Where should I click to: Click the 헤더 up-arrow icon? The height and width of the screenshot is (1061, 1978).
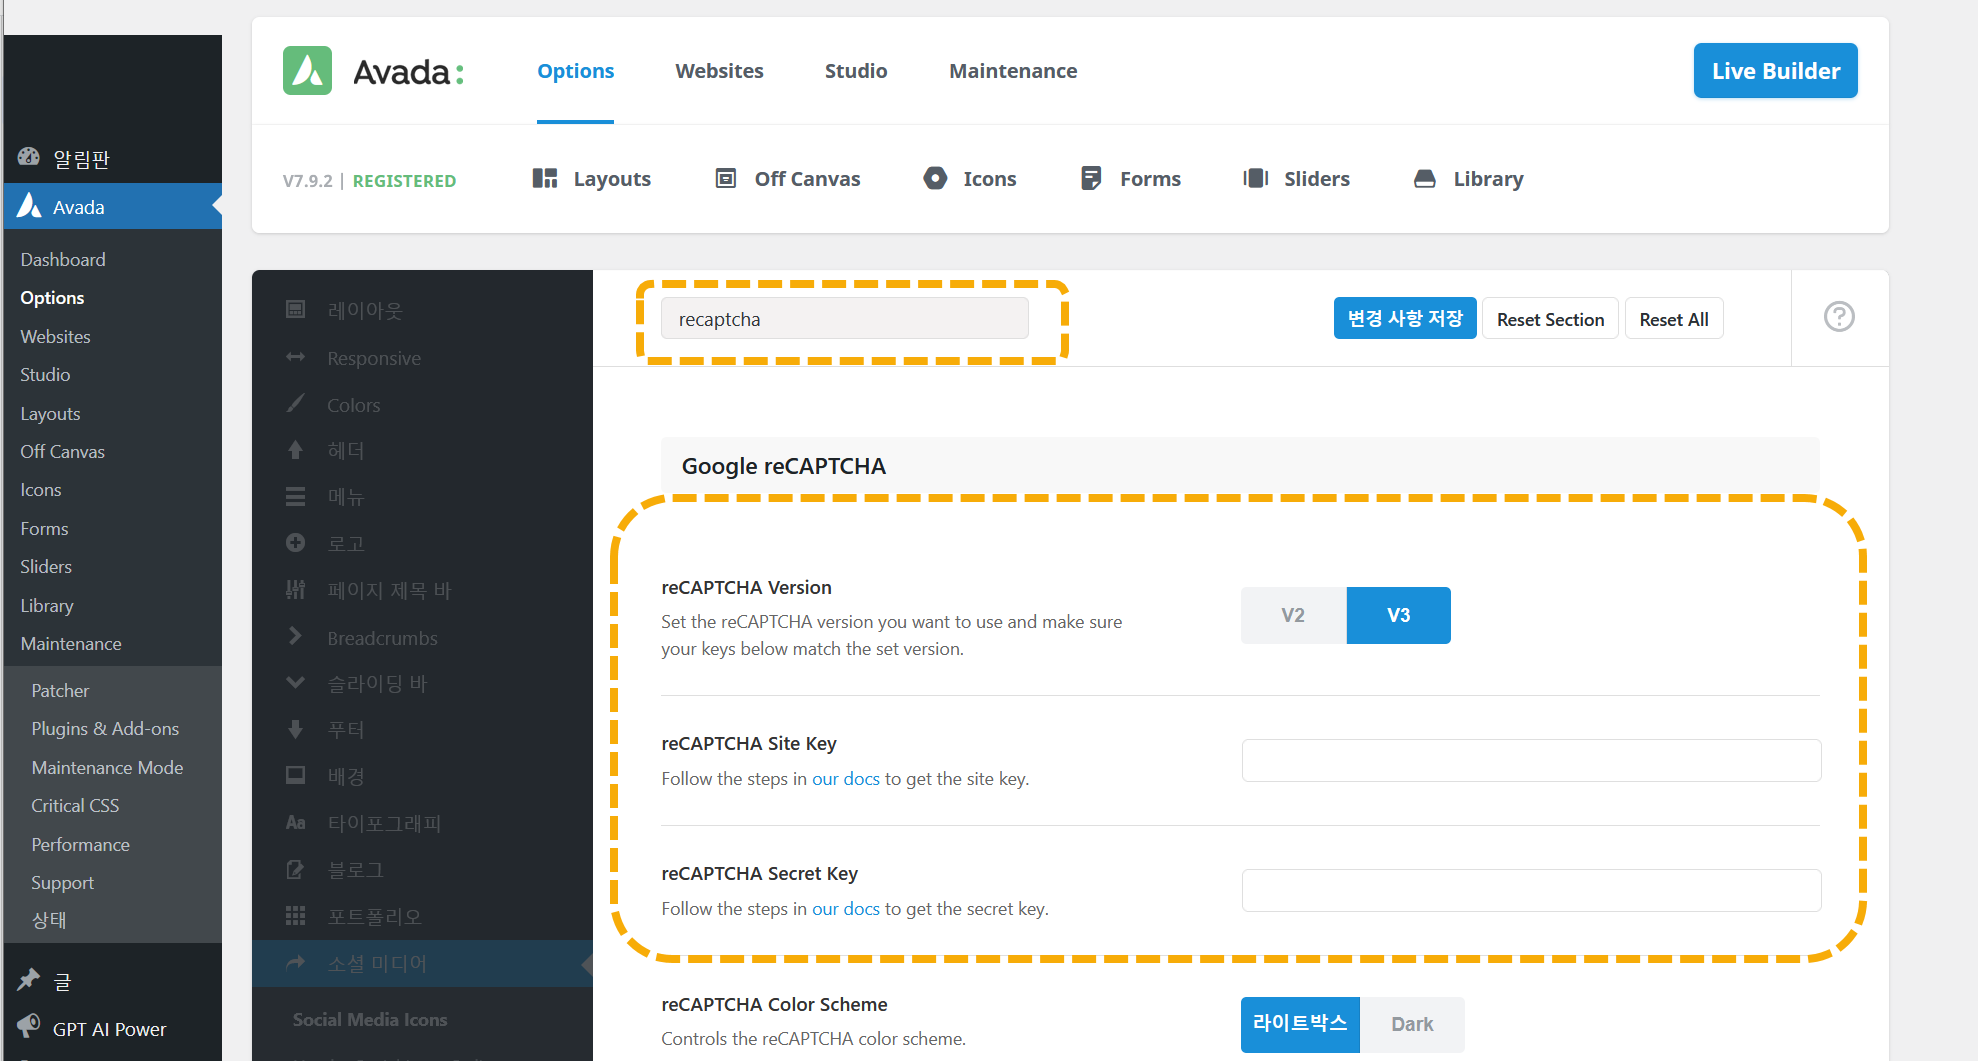(295, 450)
